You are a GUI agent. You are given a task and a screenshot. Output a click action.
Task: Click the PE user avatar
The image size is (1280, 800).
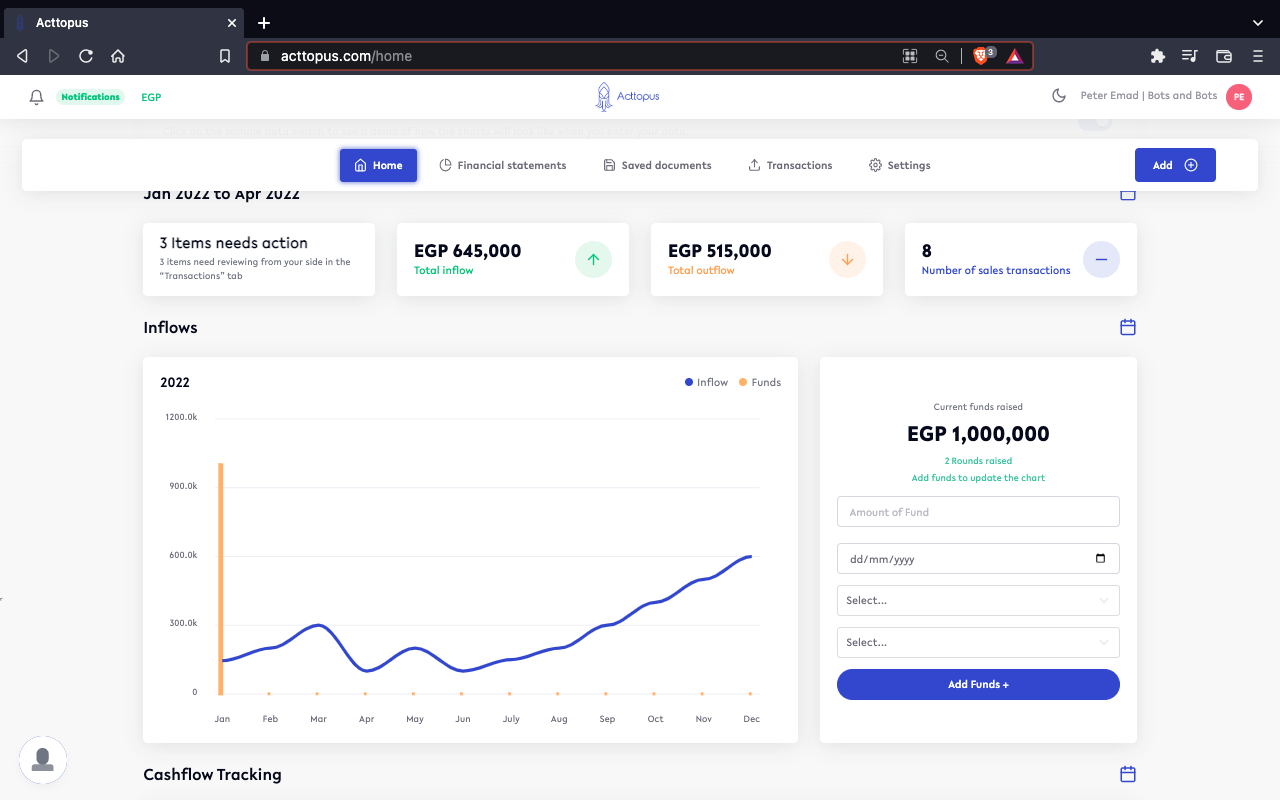[x=1239, y=97]
